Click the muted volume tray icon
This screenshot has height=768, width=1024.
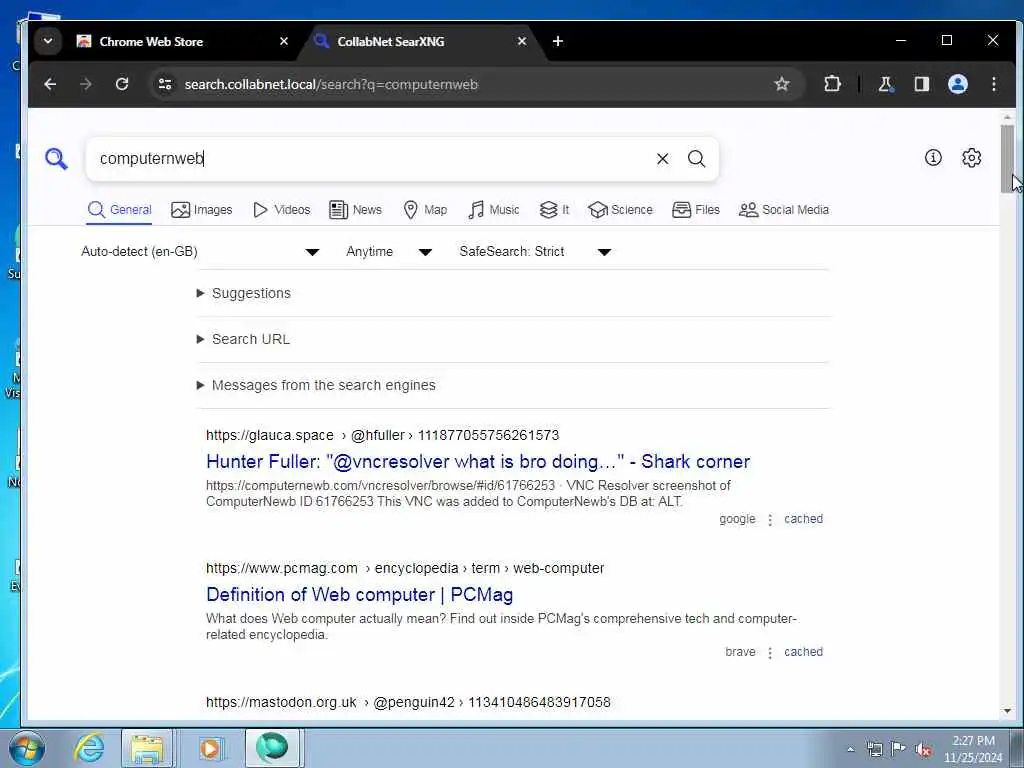[923, 749]
